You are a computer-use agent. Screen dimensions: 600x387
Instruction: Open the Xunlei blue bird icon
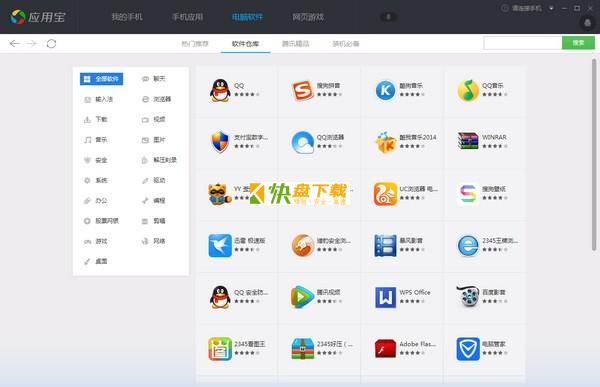[220, 245]
